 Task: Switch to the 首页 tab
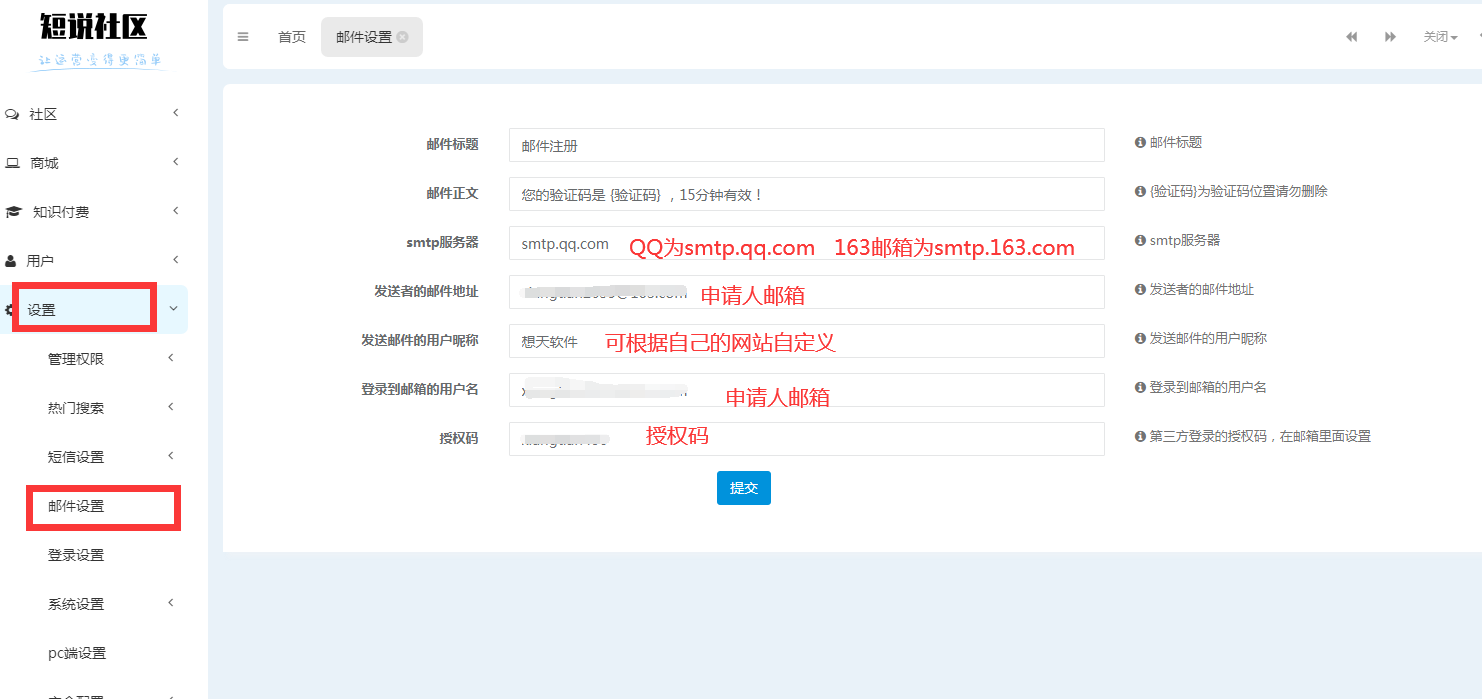[292, 37]
